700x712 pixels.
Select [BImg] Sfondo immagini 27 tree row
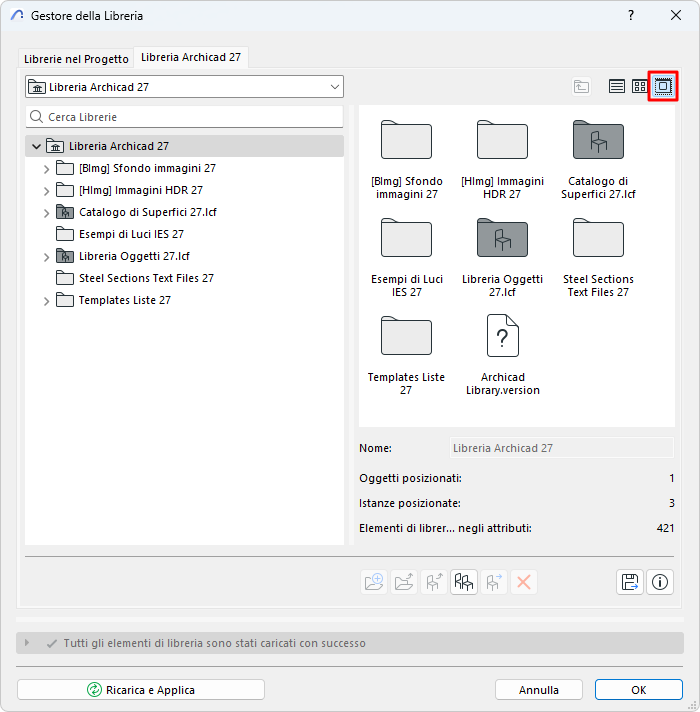184,168
